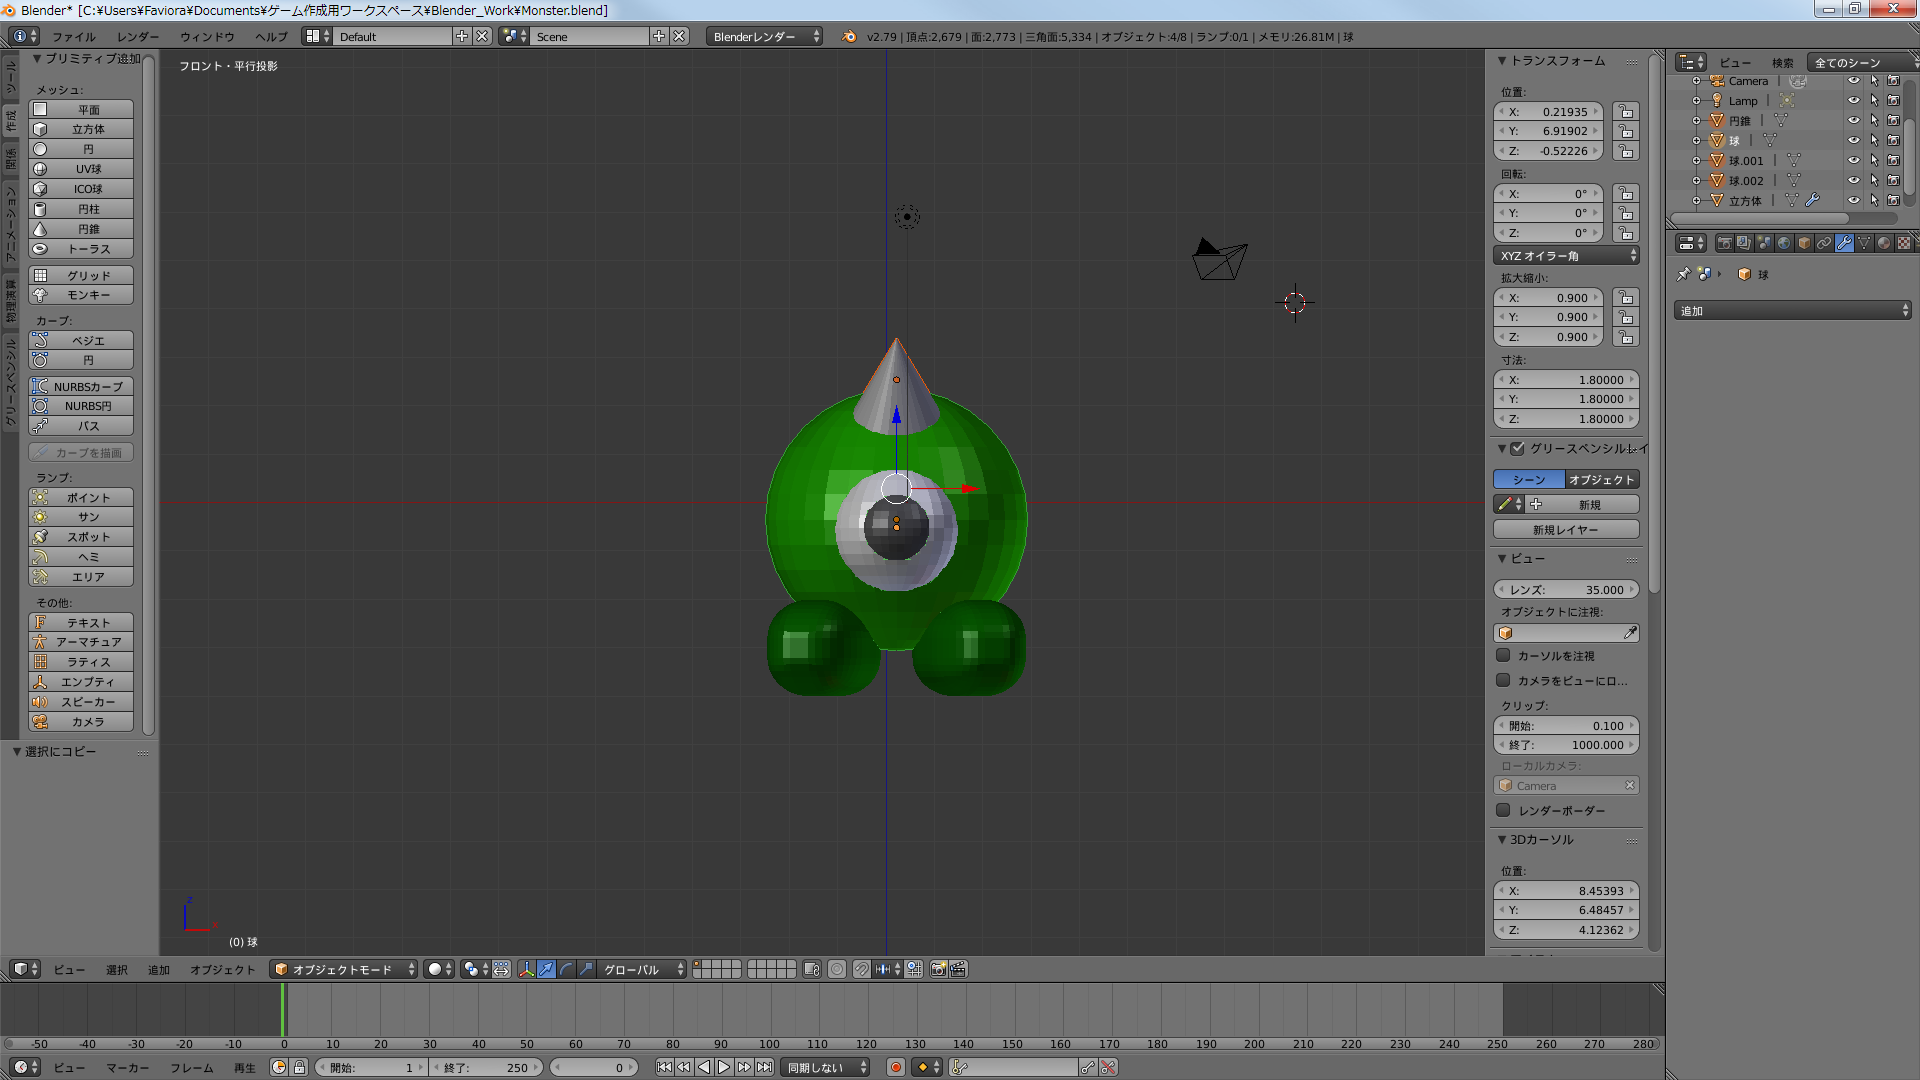Open the オブジェクトモード mode selector
The image size is (1920, 1080).
click(344, 969)
